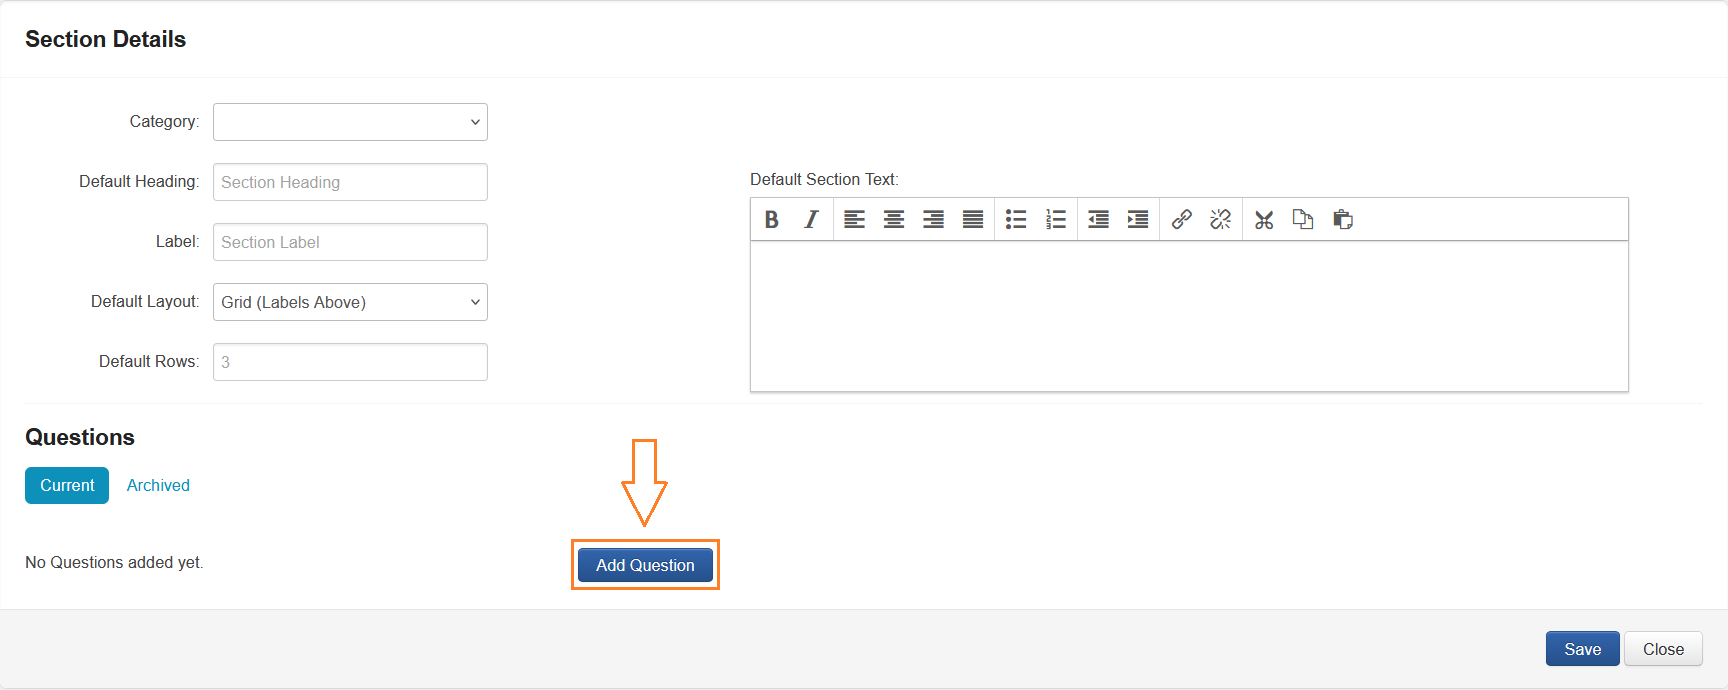Viewport: 1728px width, 690px height.
Task: Click the Add Question button
Action: (645, 565)
